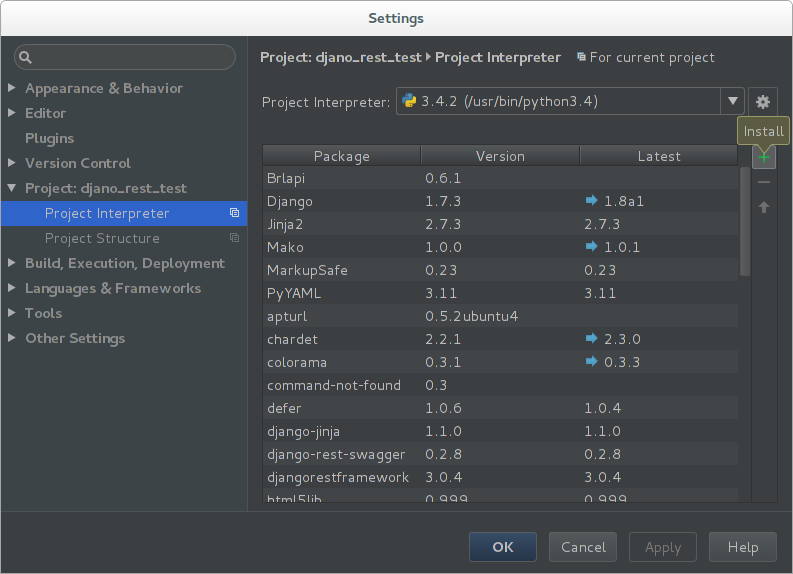Select the MarkupSafe package row

click(x=500, y=270)
